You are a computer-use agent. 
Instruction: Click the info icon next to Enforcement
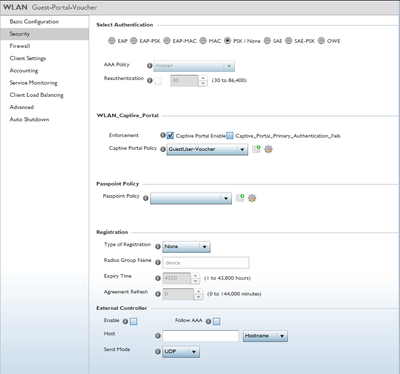click(163, 135)
